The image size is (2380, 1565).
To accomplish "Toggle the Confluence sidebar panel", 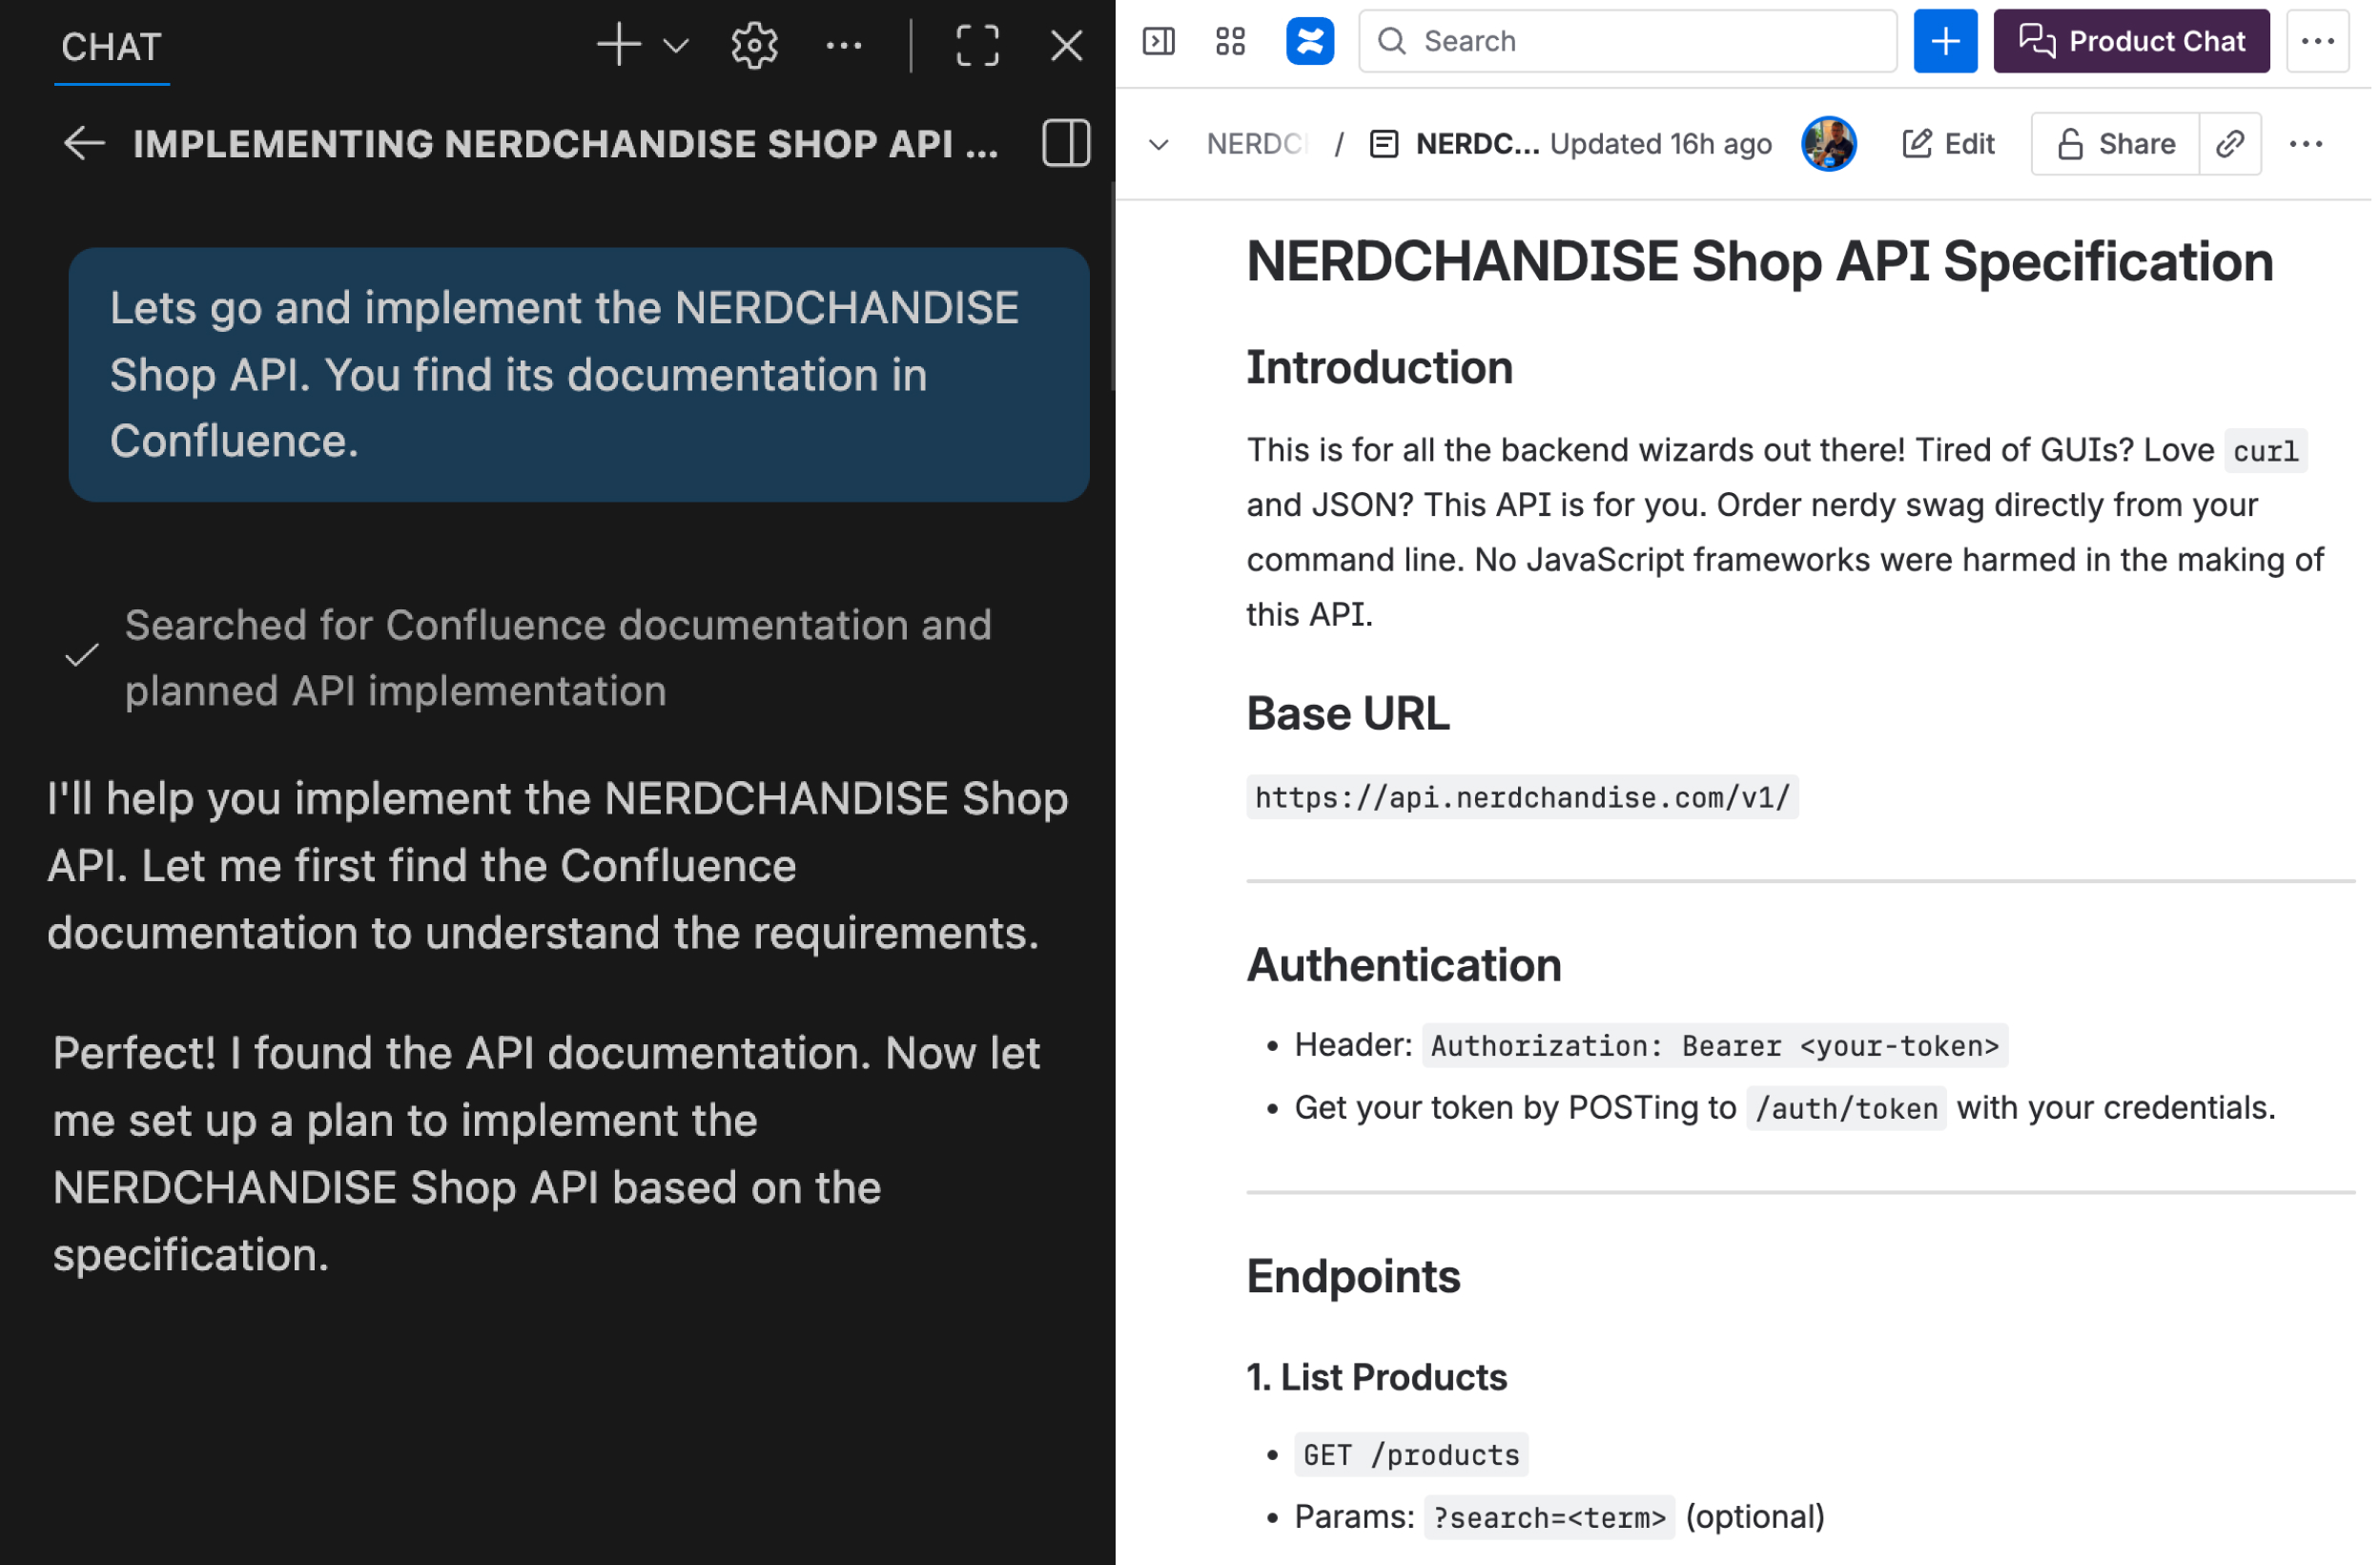I will (1160, 41).
